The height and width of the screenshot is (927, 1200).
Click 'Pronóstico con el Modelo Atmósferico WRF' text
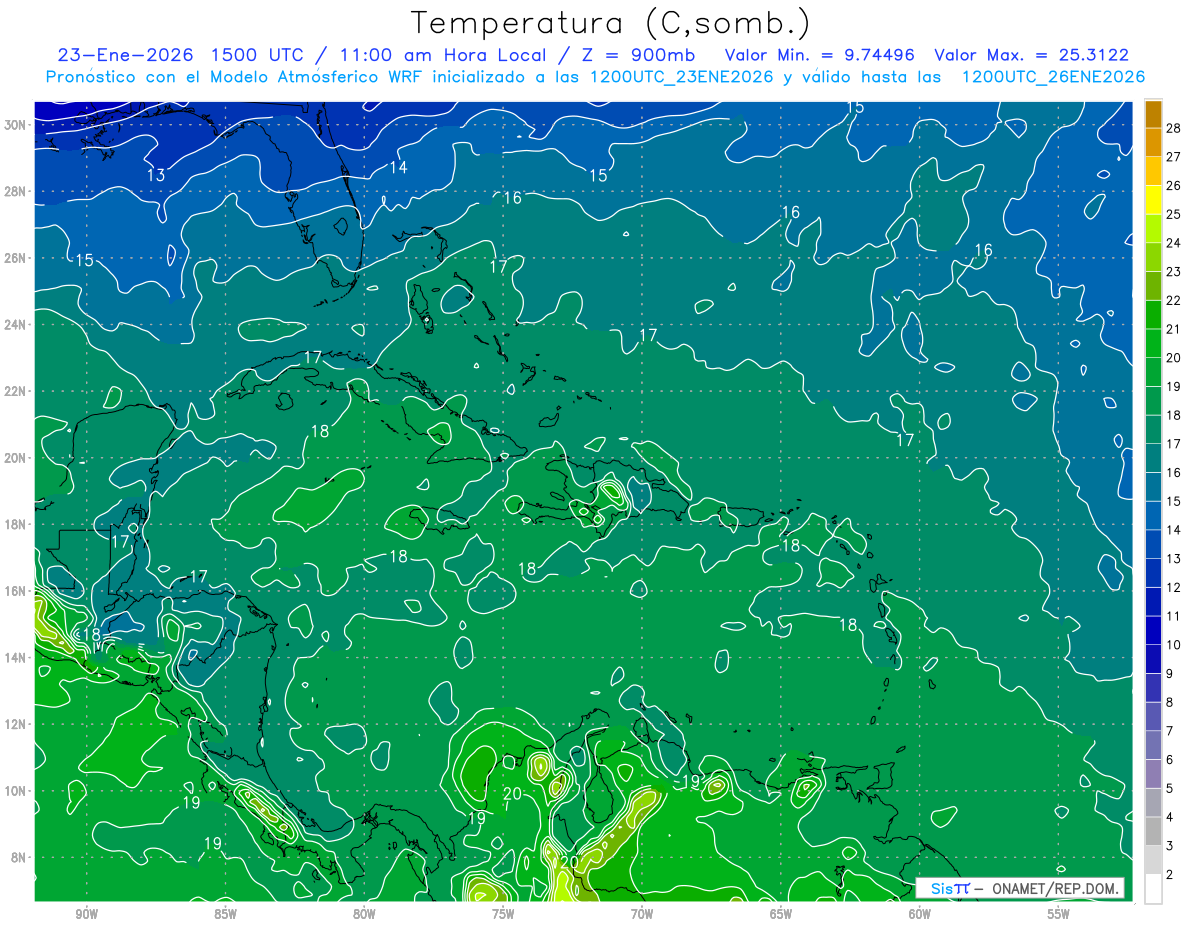[235, 76]
